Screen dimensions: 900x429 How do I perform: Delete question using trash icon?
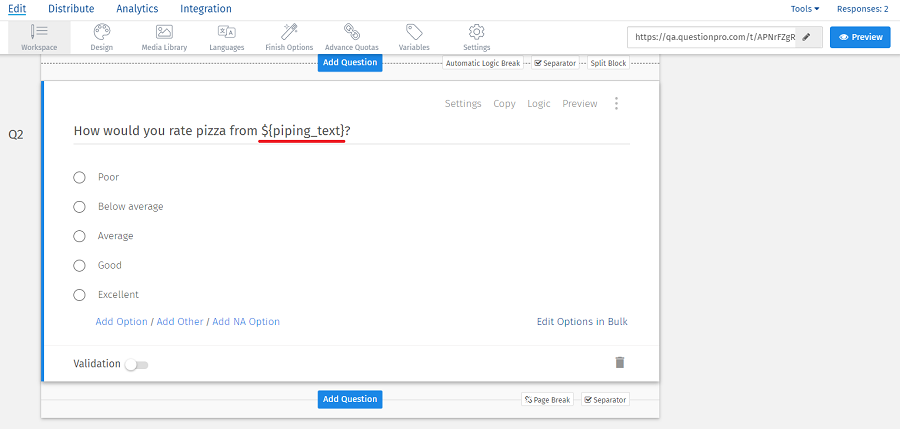pos(620,363)
